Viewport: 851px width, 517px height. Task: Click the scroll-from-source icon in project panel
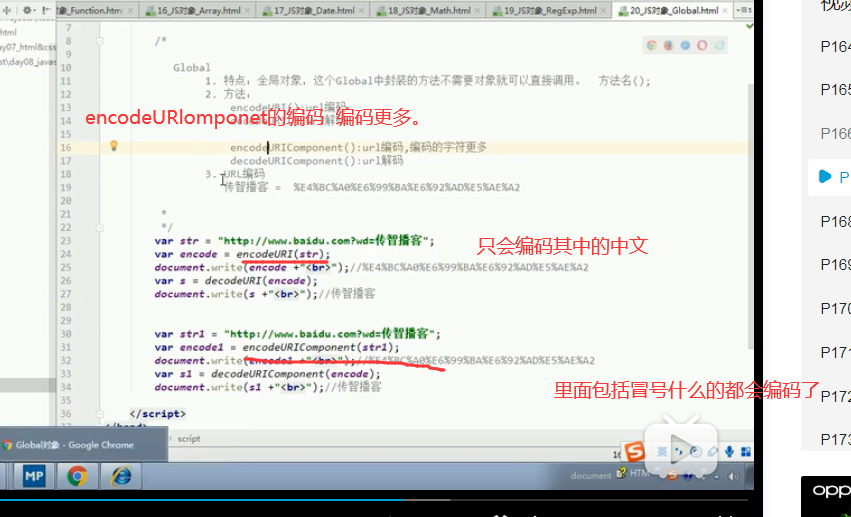7,10
